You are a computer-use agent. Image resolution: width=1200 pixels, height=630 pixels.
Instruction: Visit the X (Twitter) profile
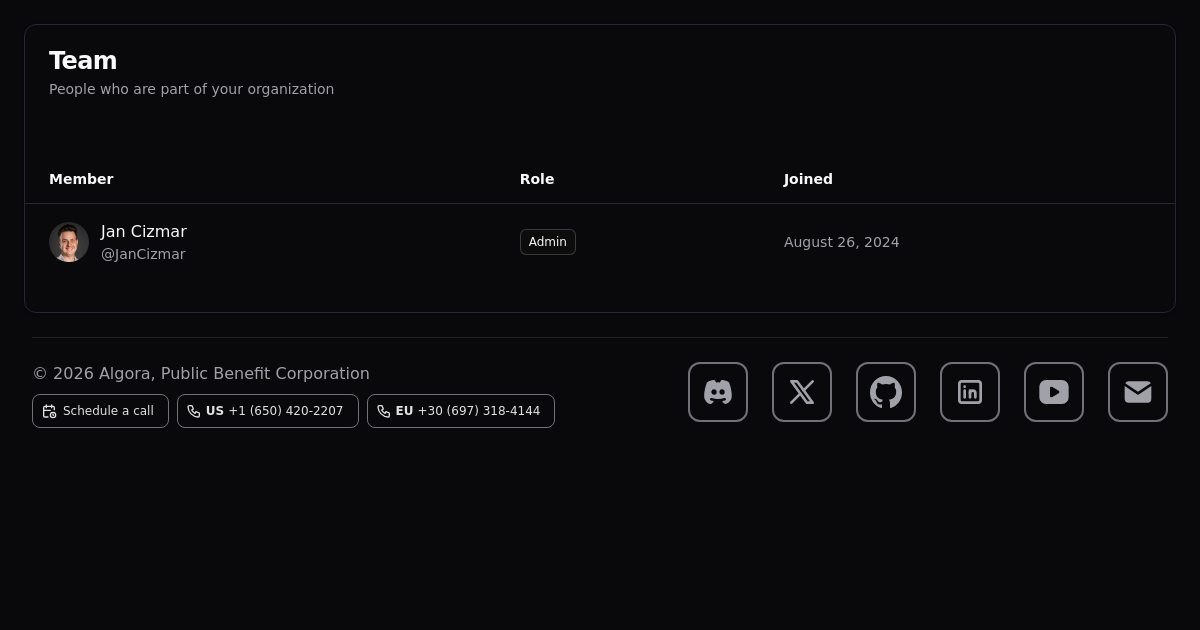pyautogui.click(x=802, y=392)
